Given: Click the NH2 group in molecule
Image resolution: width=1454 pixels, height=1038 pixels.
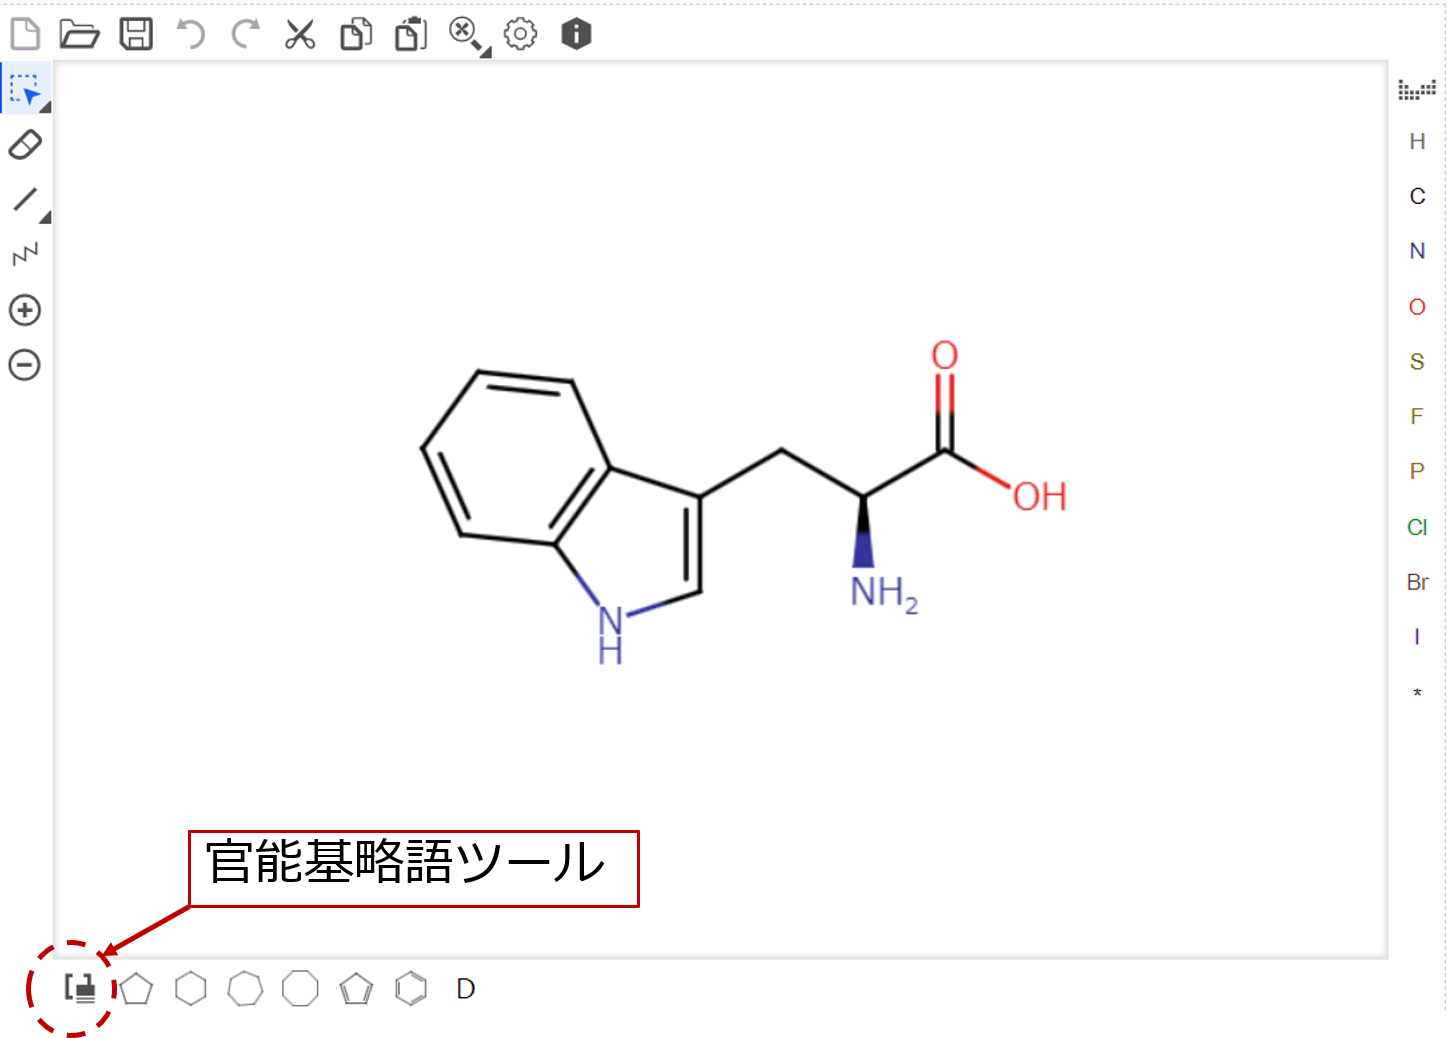Looking at the screenshot, I should pyautogui.click(x=884, y=593).
